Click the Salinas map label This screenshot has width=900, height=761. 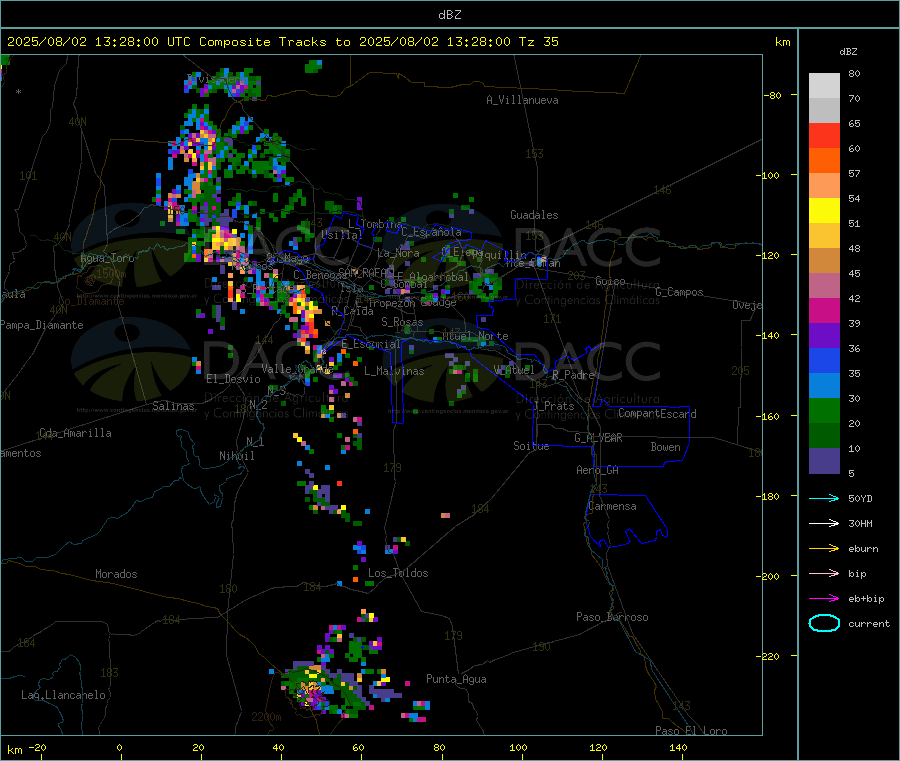[173, 406]
